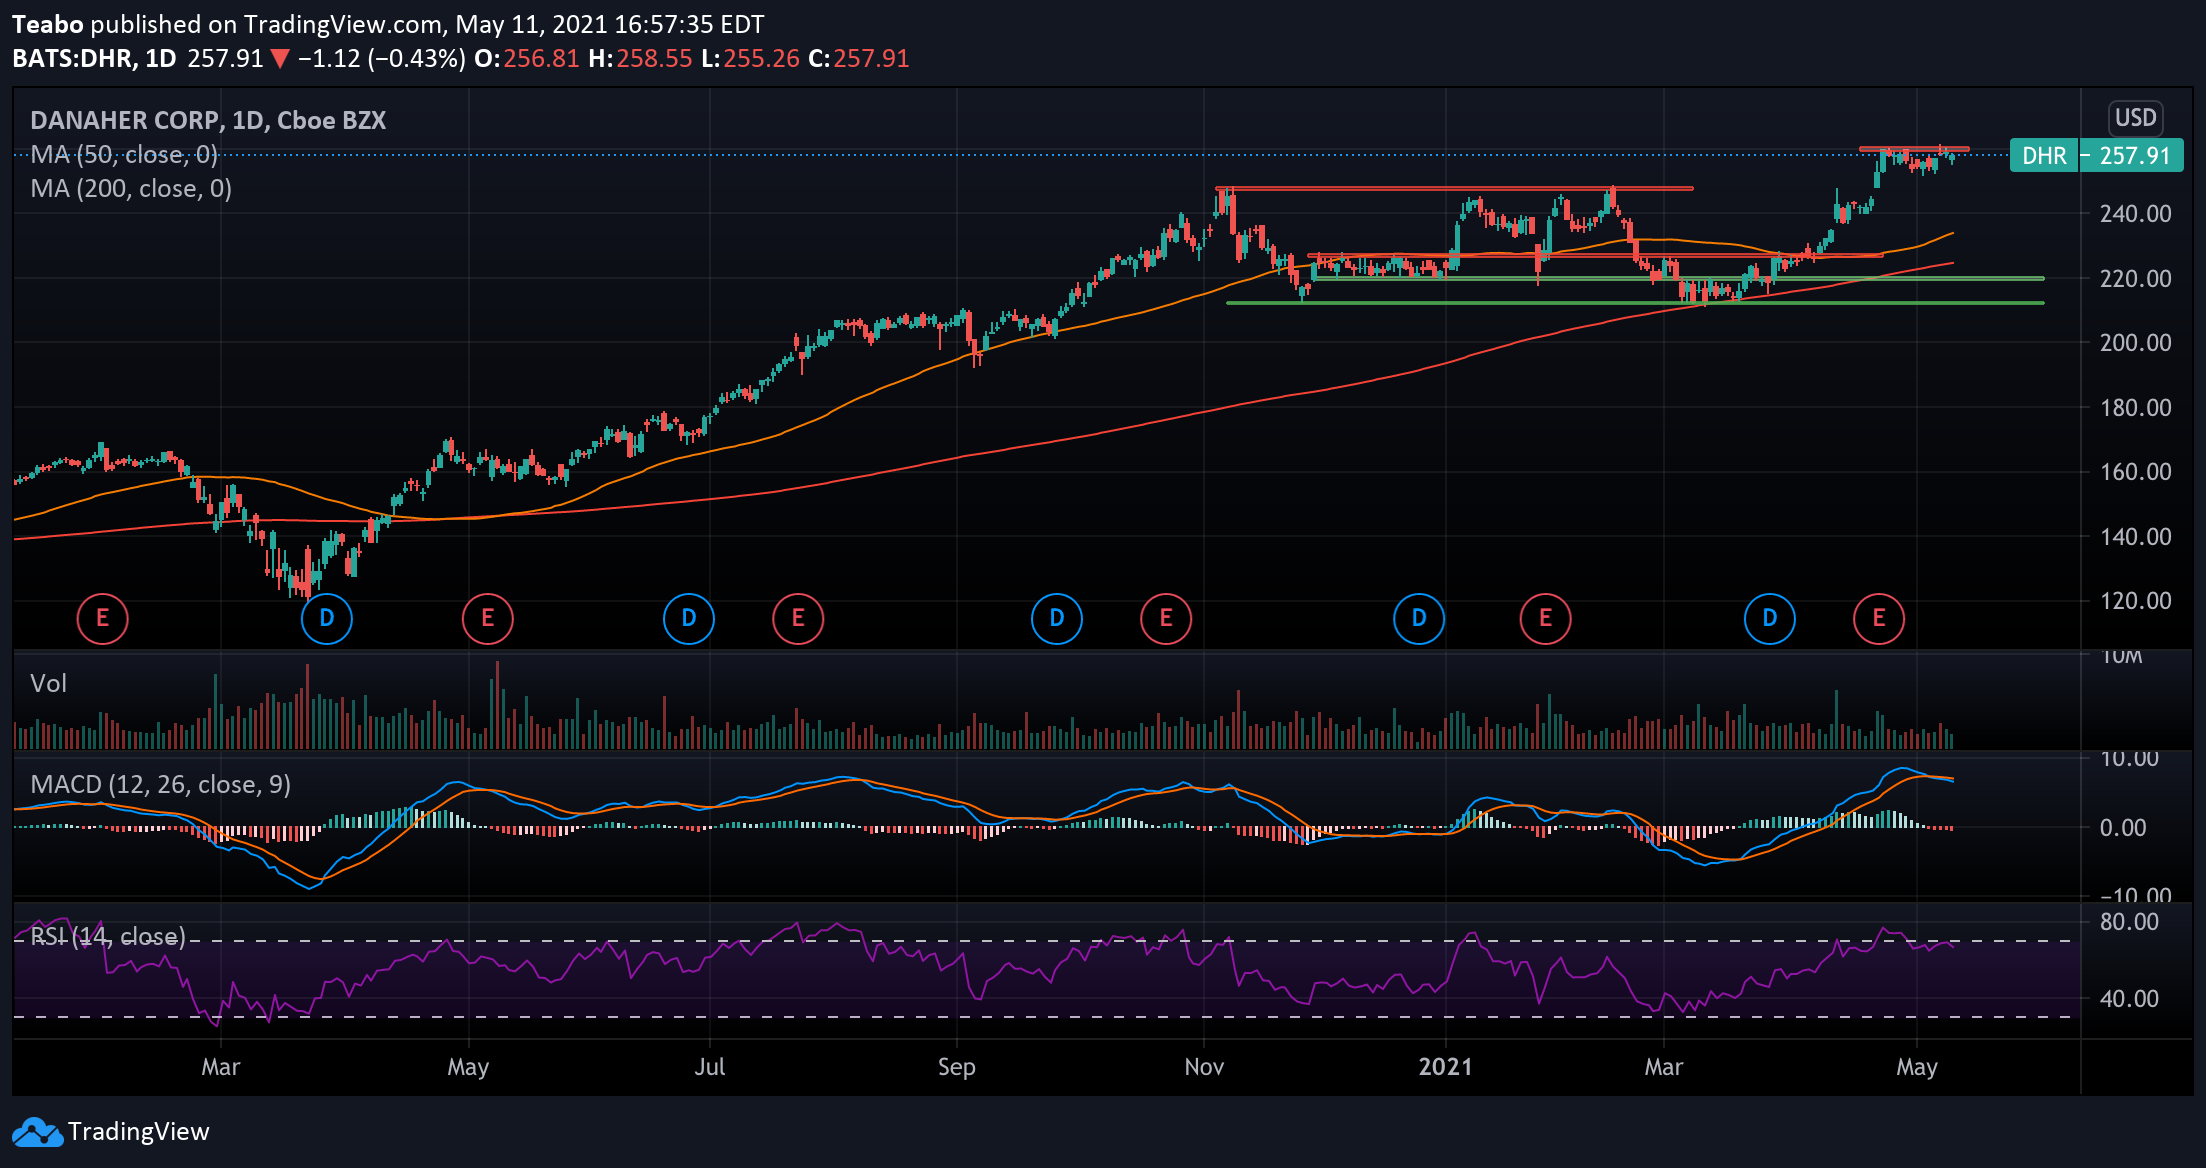Click the 200.00 price axis label
This screenshot has width=2206, height=1168.
tap(2135, 343)
